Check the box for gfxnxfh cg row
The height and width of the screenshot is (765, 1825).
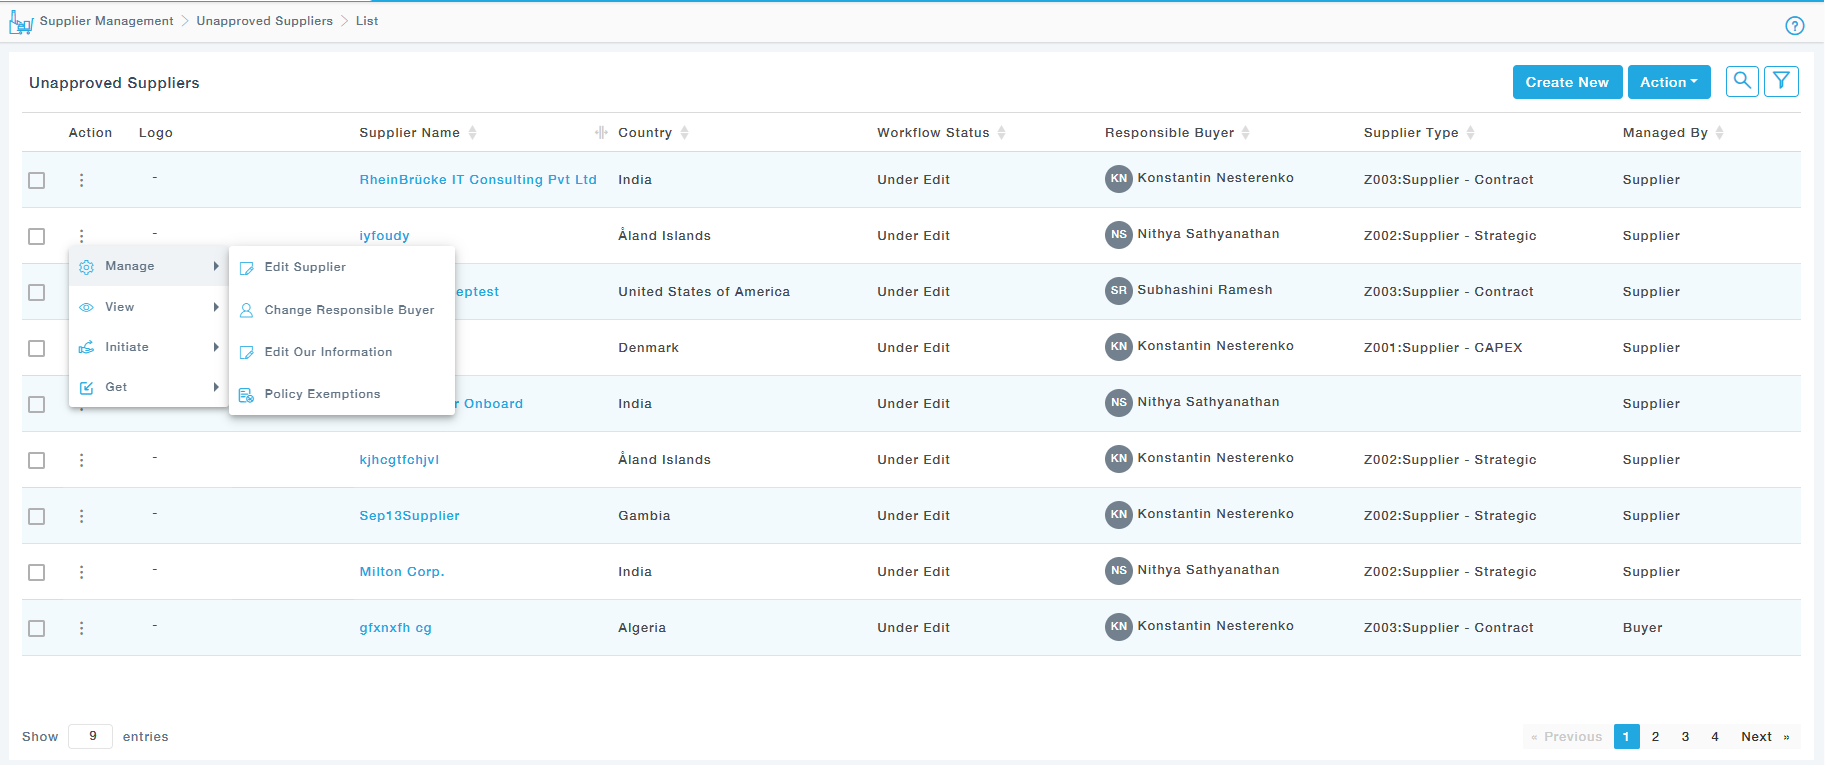tap(37, 628)
